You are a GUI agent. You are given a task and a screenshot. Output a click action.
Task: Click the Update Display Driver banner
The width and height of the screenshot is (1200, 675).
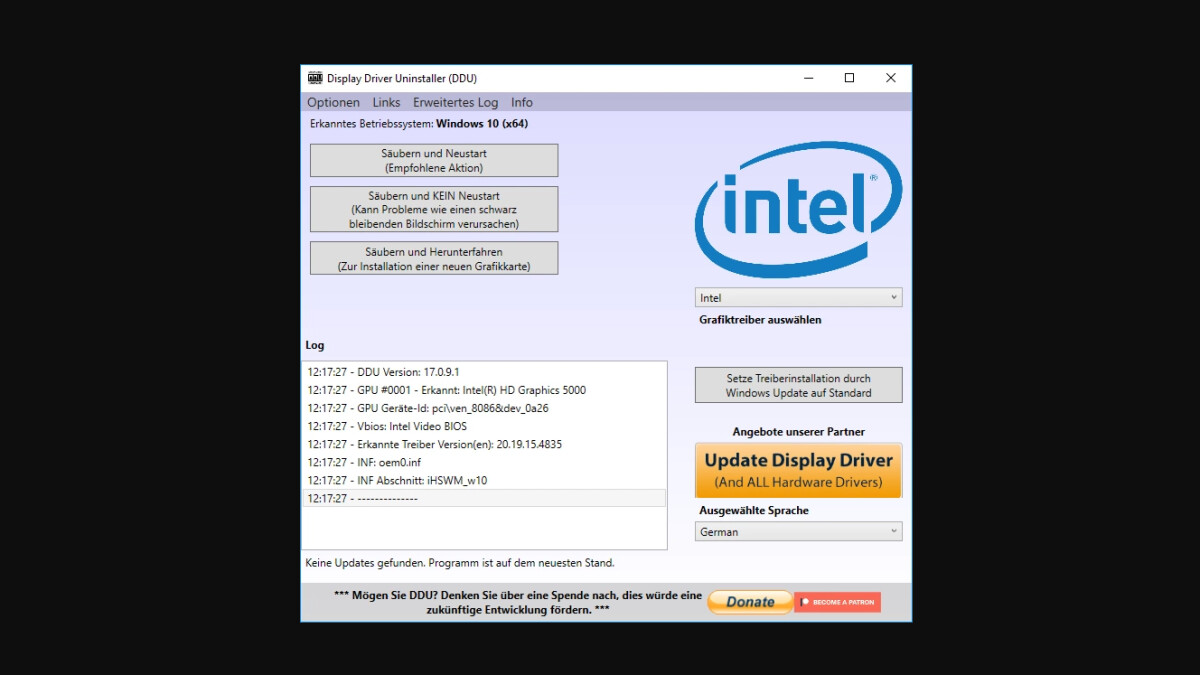point(798,470)
